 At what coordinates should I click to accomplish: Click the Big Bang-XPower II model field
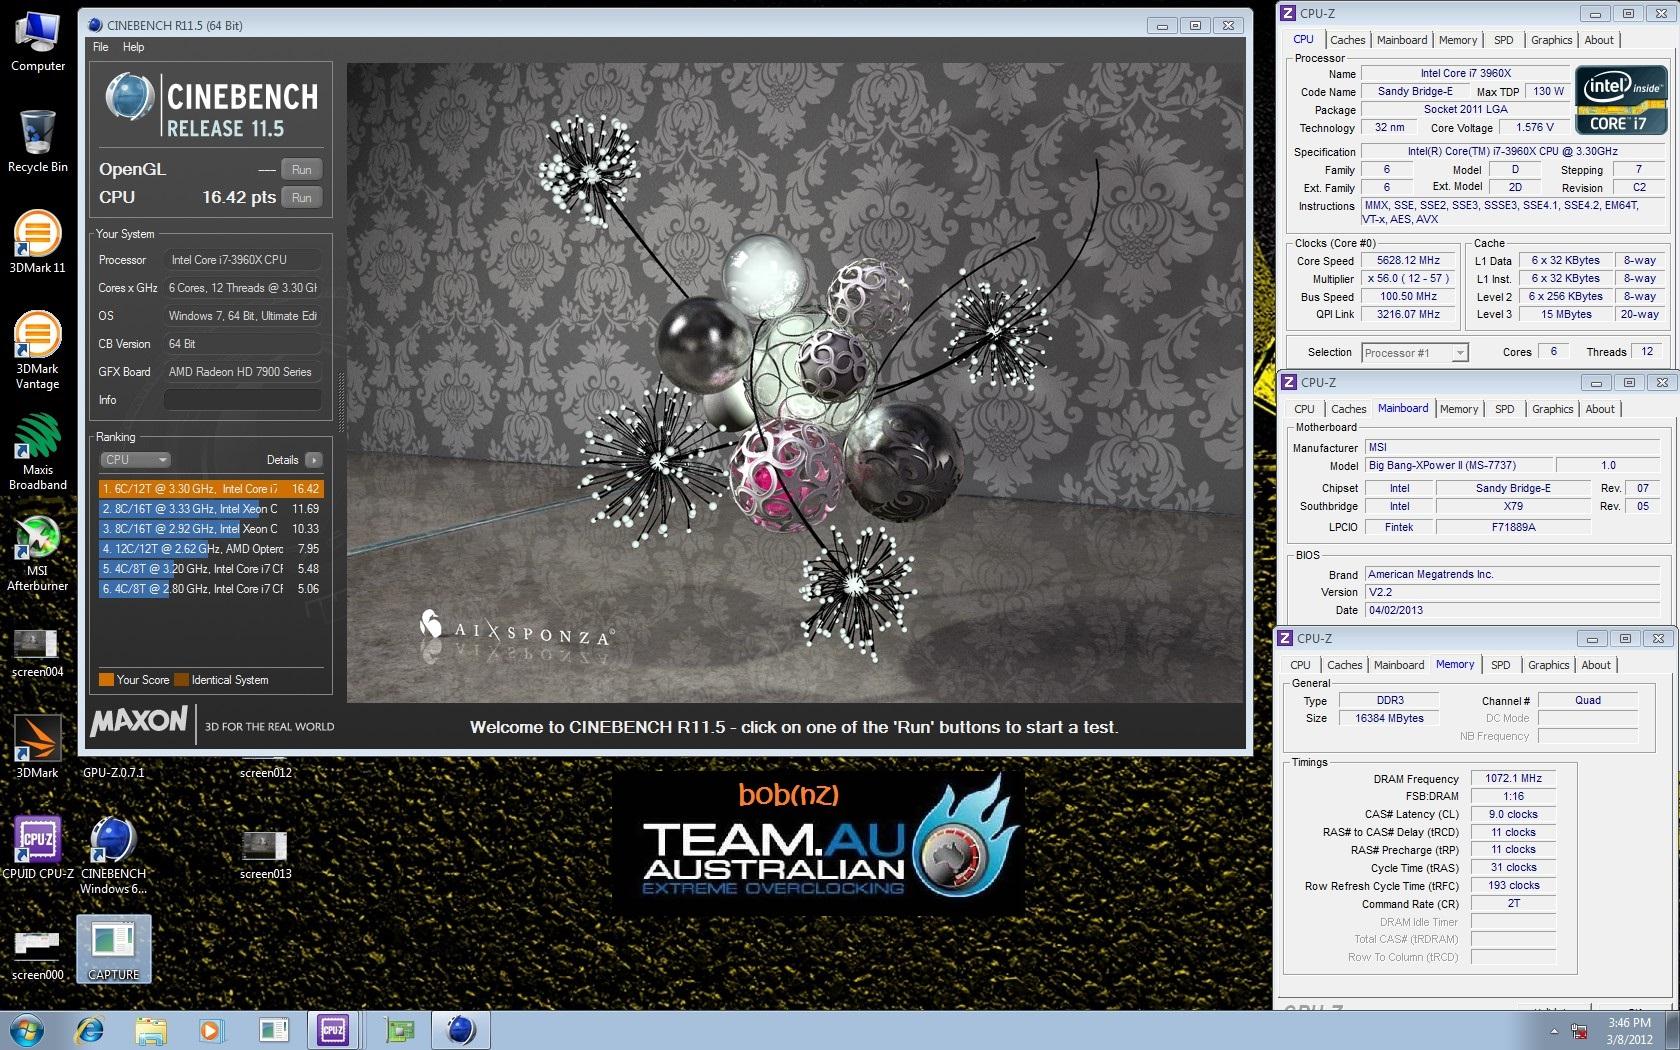click(1459, 465)
